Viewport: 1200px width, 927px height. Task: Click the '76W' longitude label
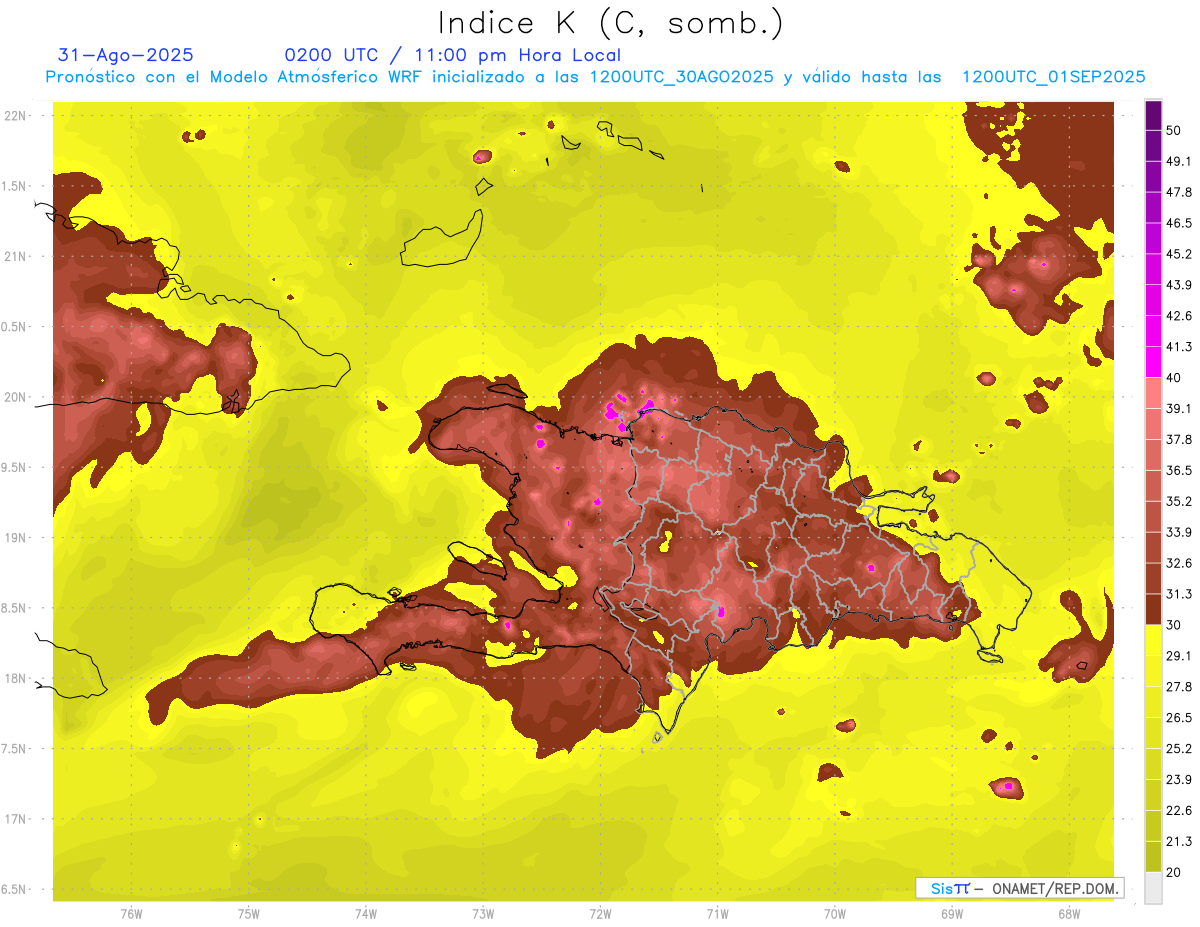tap(131, 914)
